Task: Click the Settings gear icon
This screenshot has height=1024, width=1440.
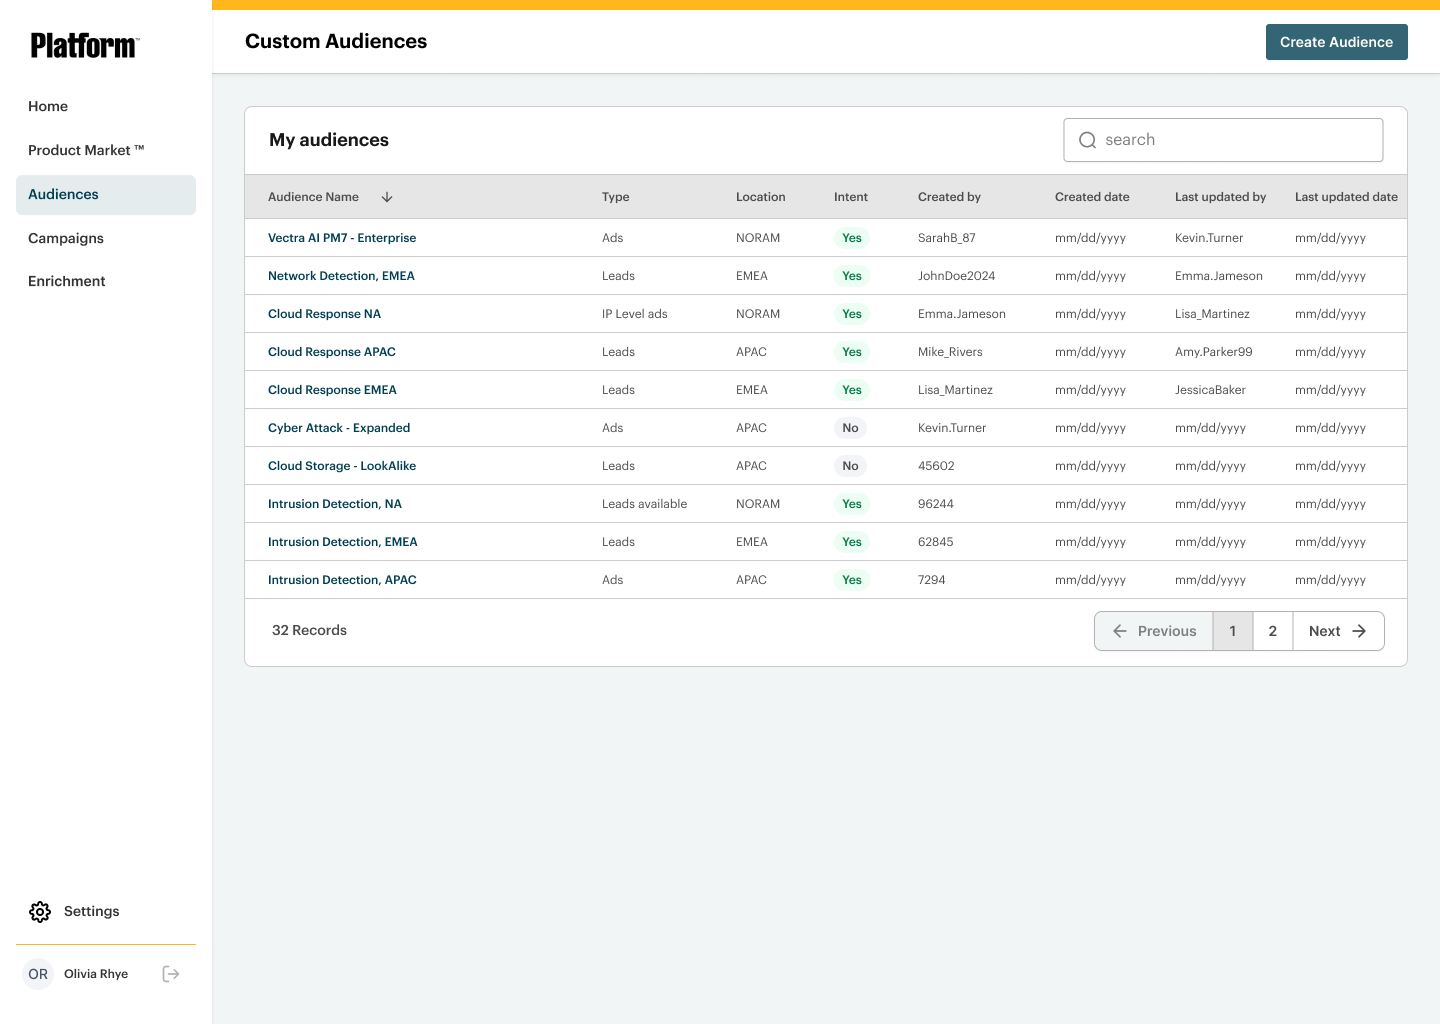Action: (x=40, y=912)
